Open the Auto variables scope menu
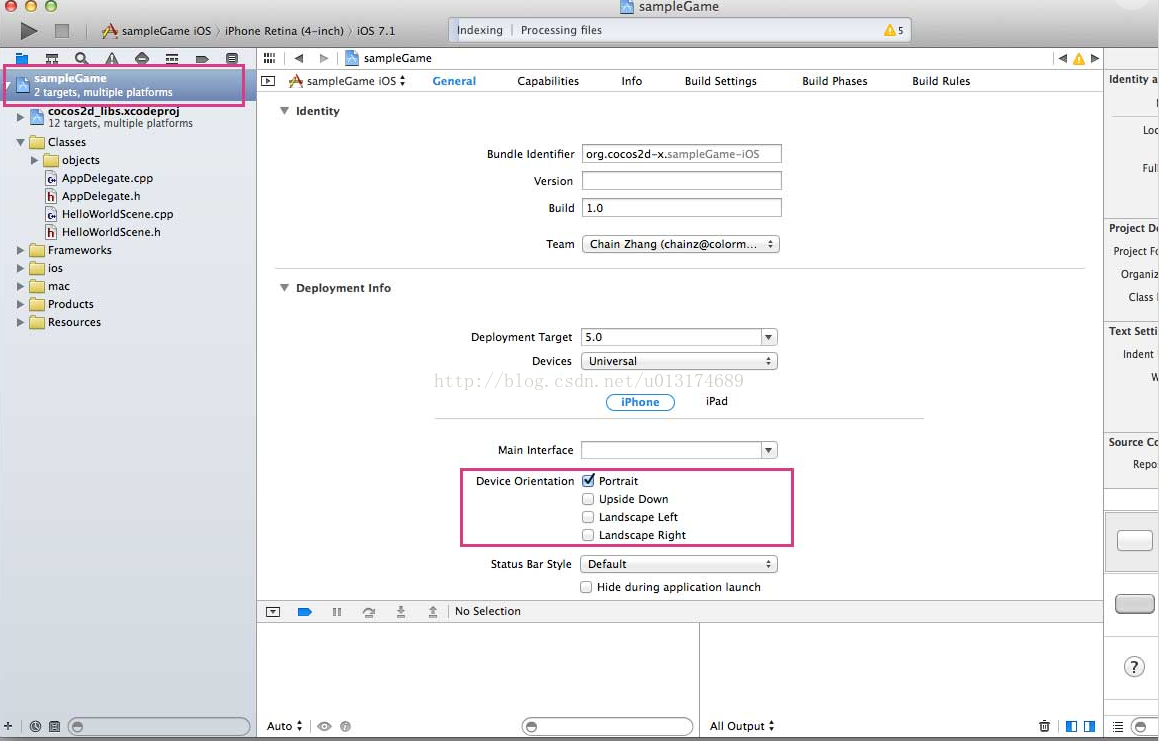 pyautogui.click(x=285, y=726)
